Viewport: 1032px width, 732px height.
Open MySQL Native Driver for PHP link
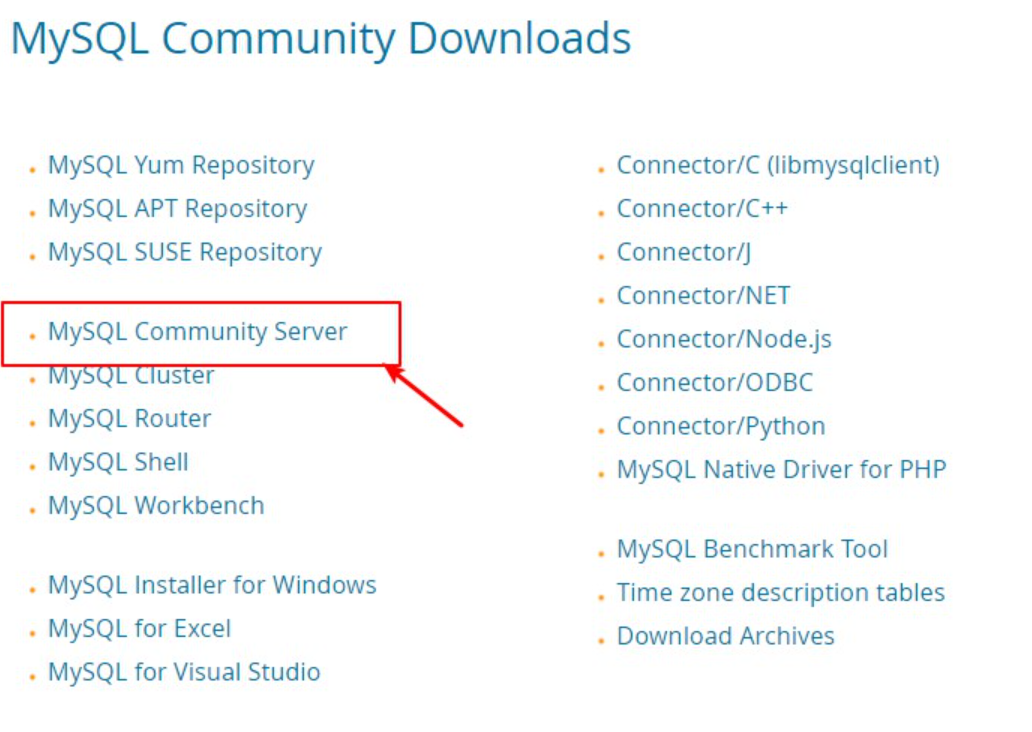tap(781, 469)
